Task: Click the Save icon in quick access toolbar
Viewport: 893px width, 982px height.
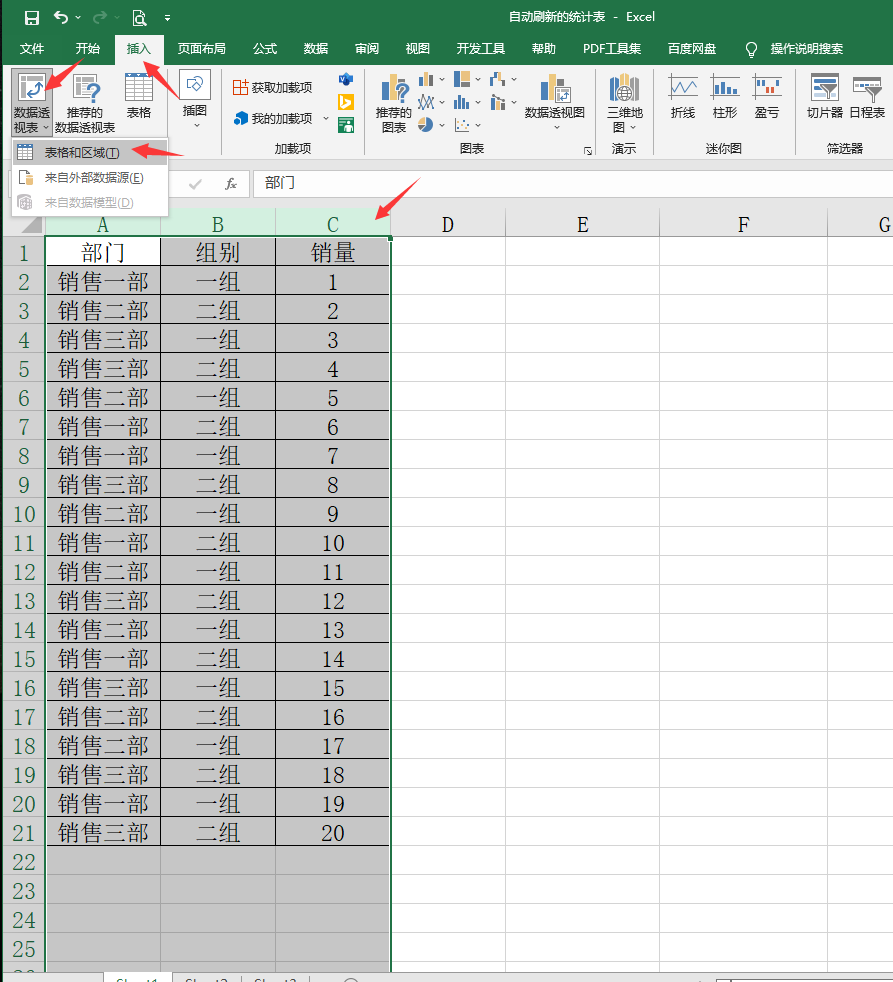Action: point(31,18)
